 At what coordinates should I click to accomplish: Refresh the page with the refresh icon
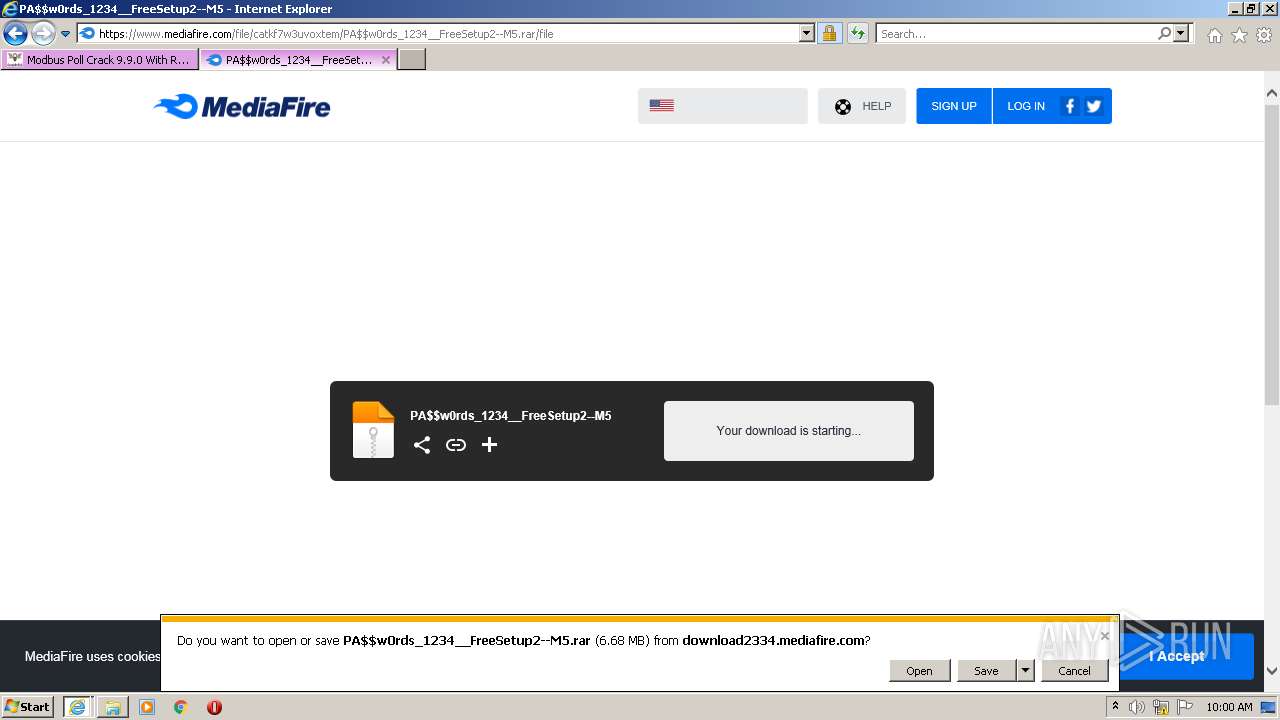(x=858, y=34)
